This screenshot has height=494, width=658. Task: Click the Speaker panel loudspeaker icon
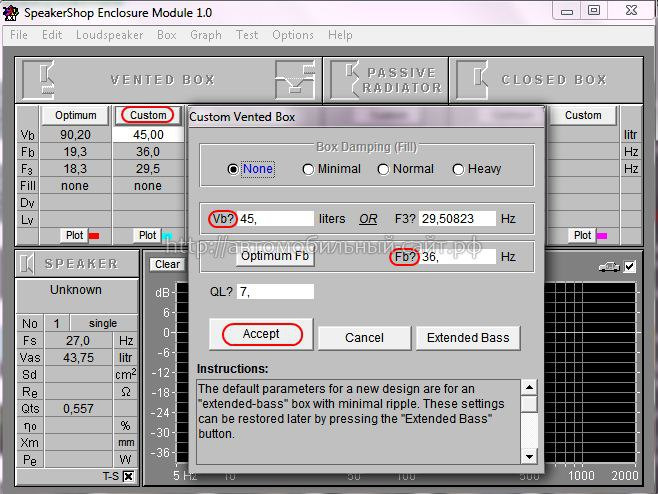coord(27,264)
